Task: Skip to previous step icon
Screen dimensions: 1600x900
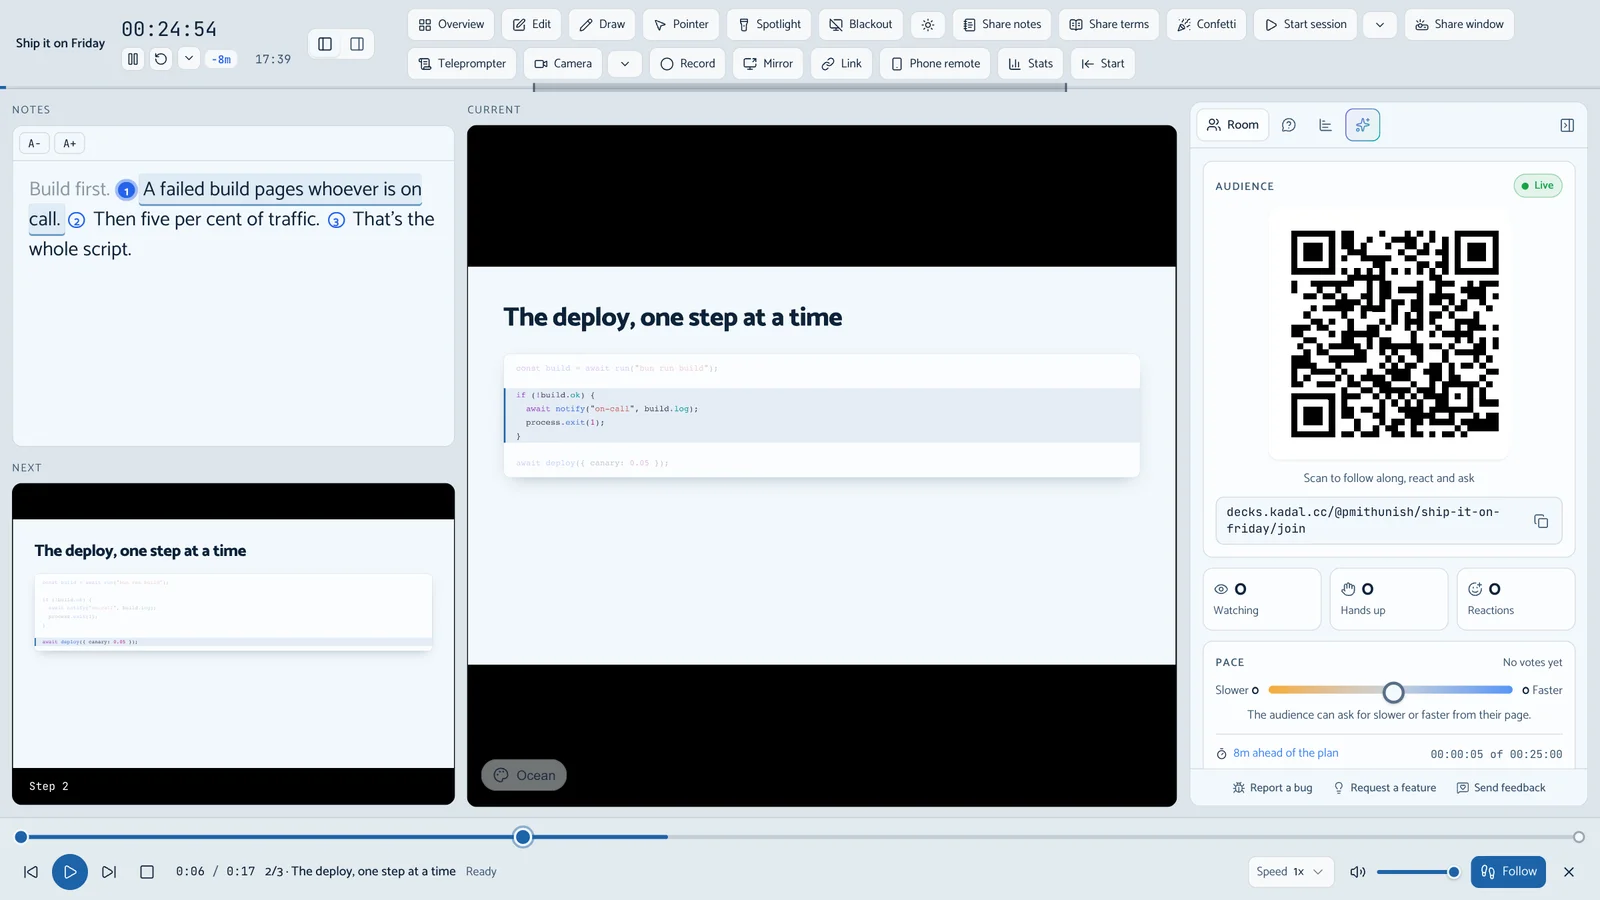Action: tap(31, 872)
